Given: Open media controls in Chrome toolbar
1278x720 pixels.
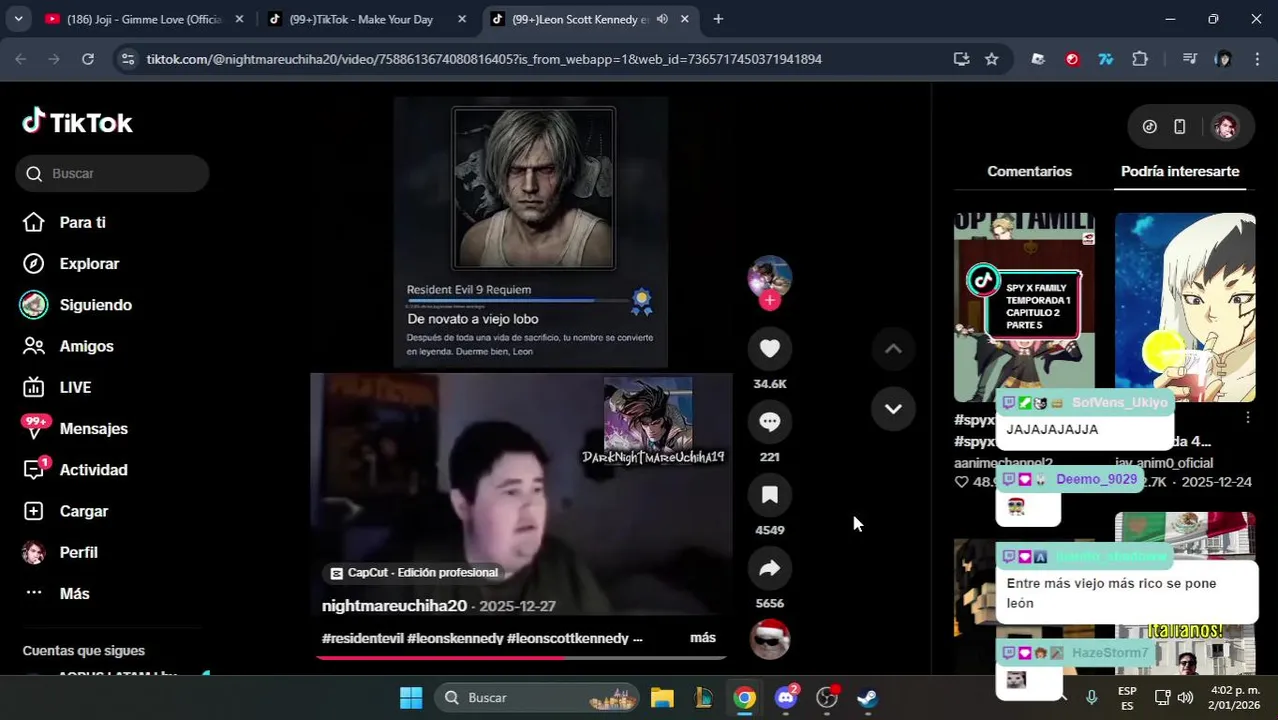Looking at the screenshot, I should (x=1189, y=59).
